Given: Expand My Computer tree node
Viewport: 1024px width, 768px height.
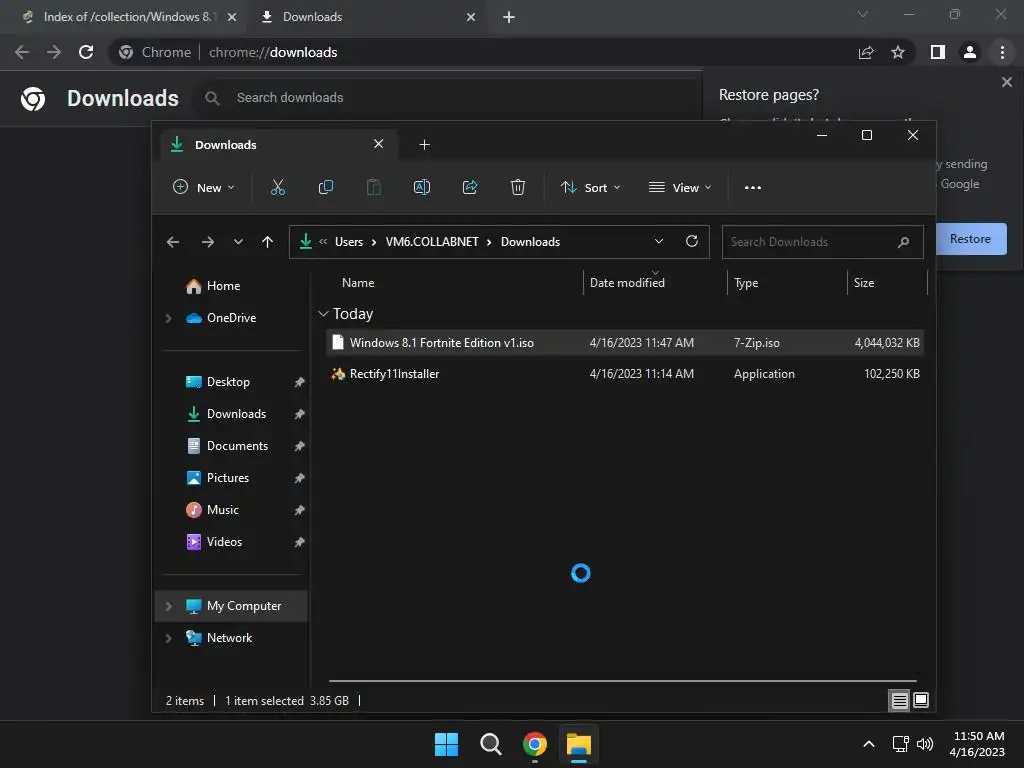Looking at the screenshot, I should click(x=168, y=606).
